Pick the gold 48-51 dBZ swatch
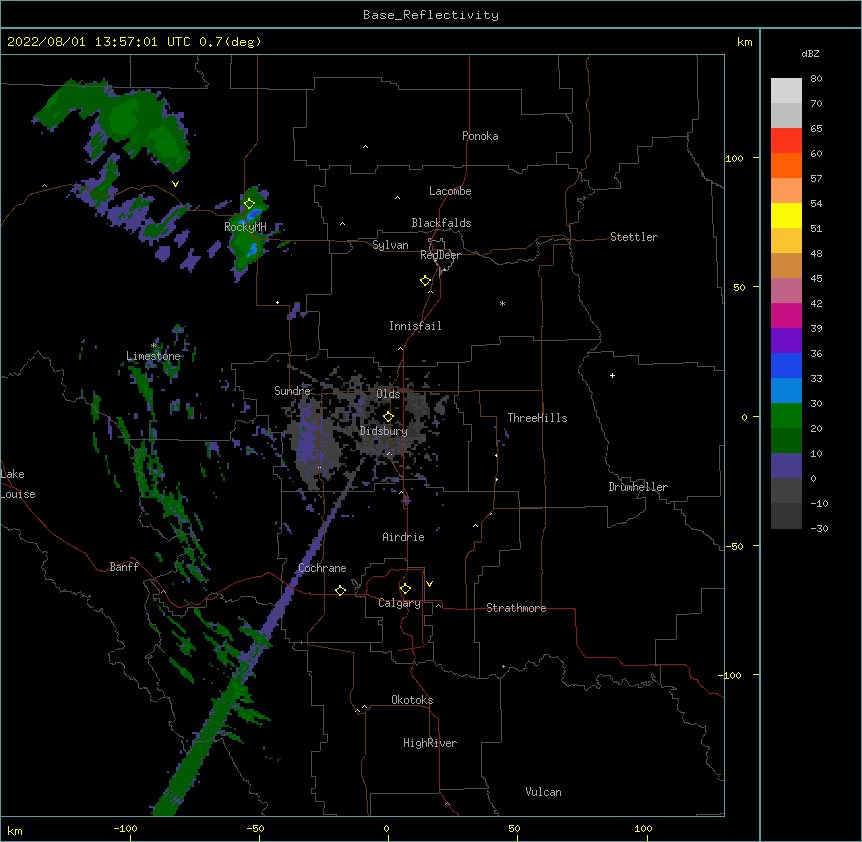 786,240
